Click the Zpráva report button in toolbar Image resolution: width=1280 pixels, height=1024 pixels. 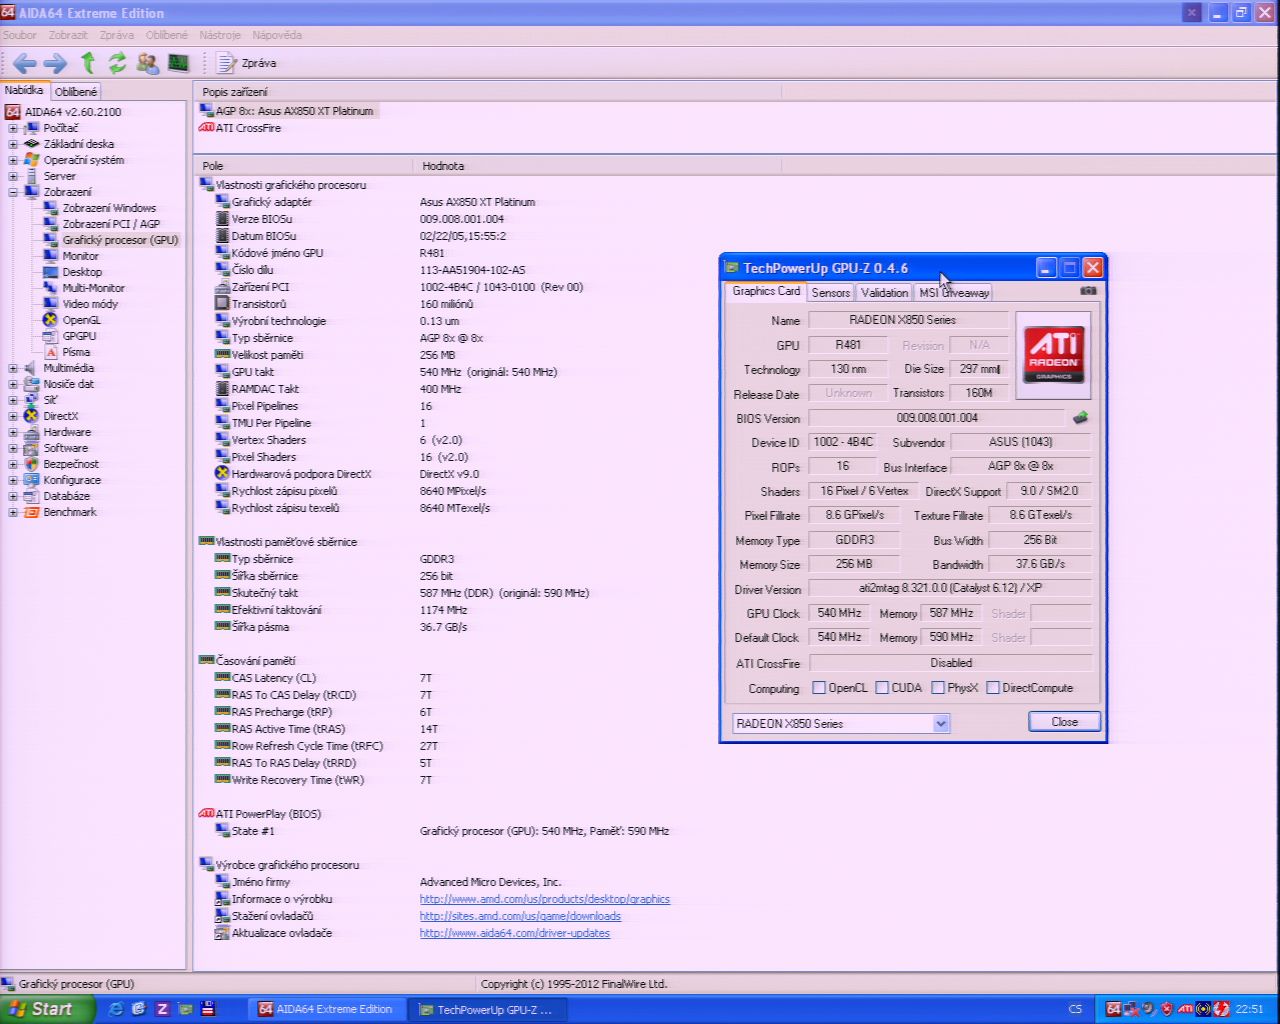pos(247,63)
